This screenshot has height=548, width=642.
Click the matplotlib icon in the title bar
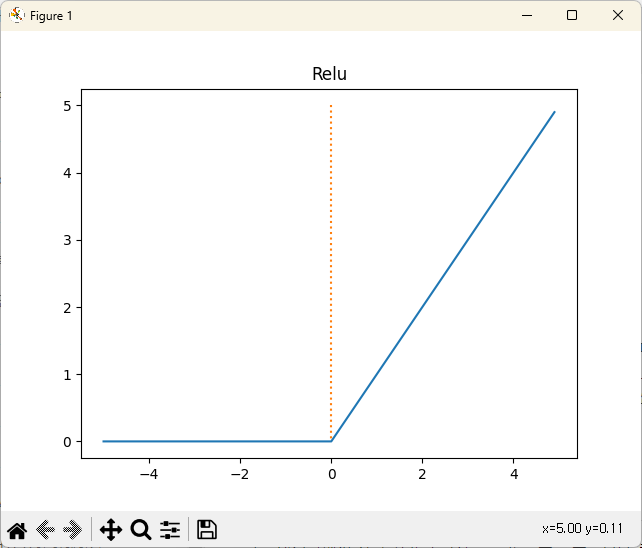16,15
